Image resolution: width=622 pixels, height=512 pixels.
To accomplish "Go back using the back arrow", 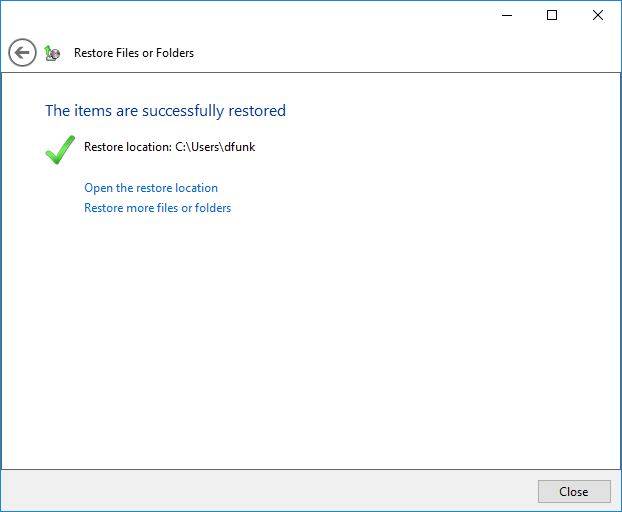I will coord(22,53).
